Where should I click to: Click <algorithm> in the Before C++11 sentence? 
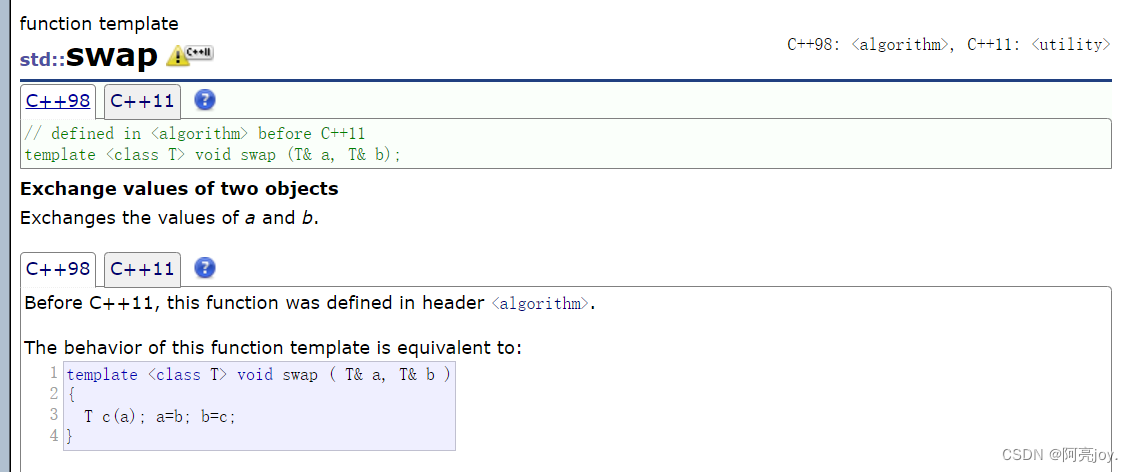coord(540,304)
